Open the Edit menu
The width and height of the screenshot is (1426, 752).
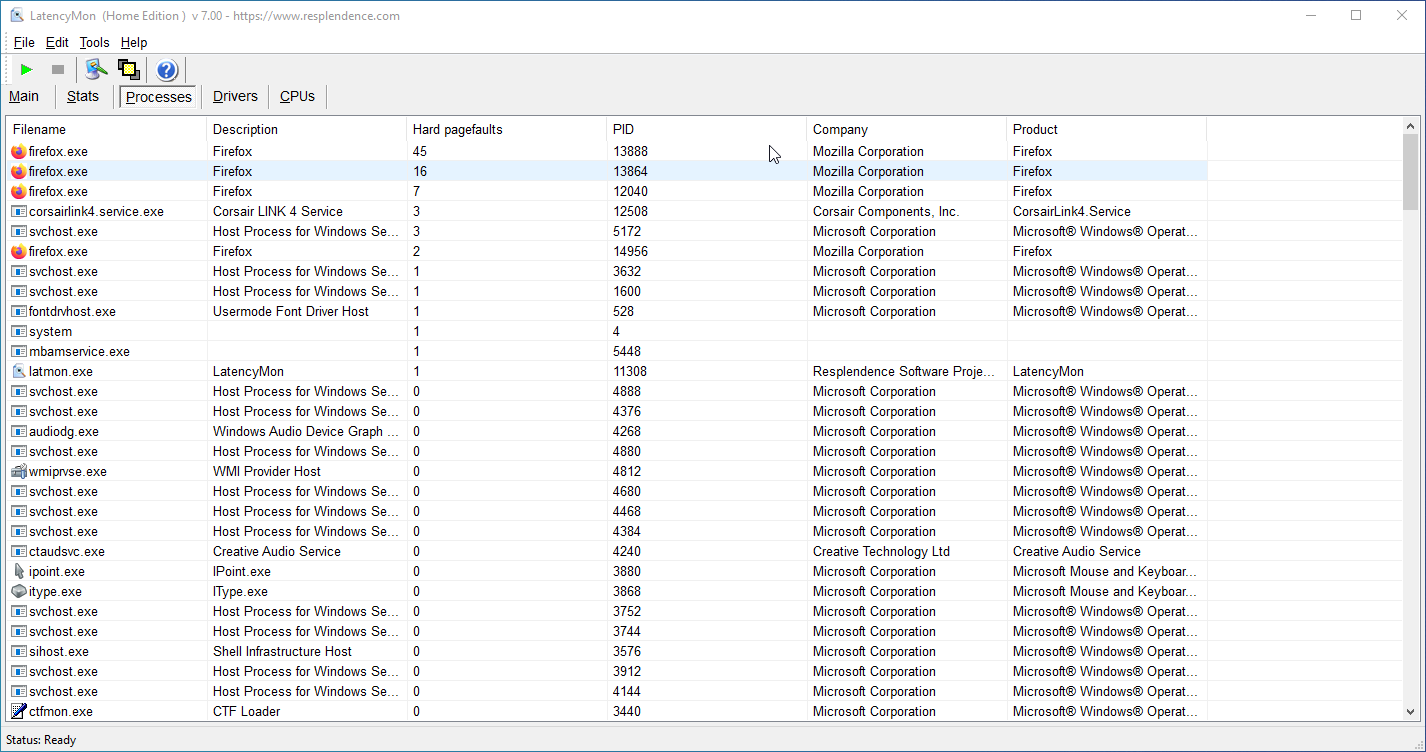pyautogui.click(x=57, y=43)
